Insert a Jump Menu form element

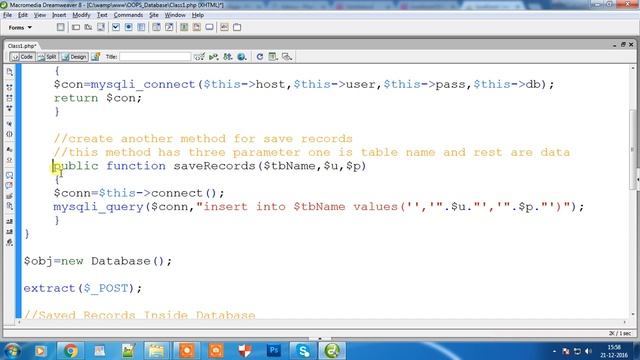(169, 27)
